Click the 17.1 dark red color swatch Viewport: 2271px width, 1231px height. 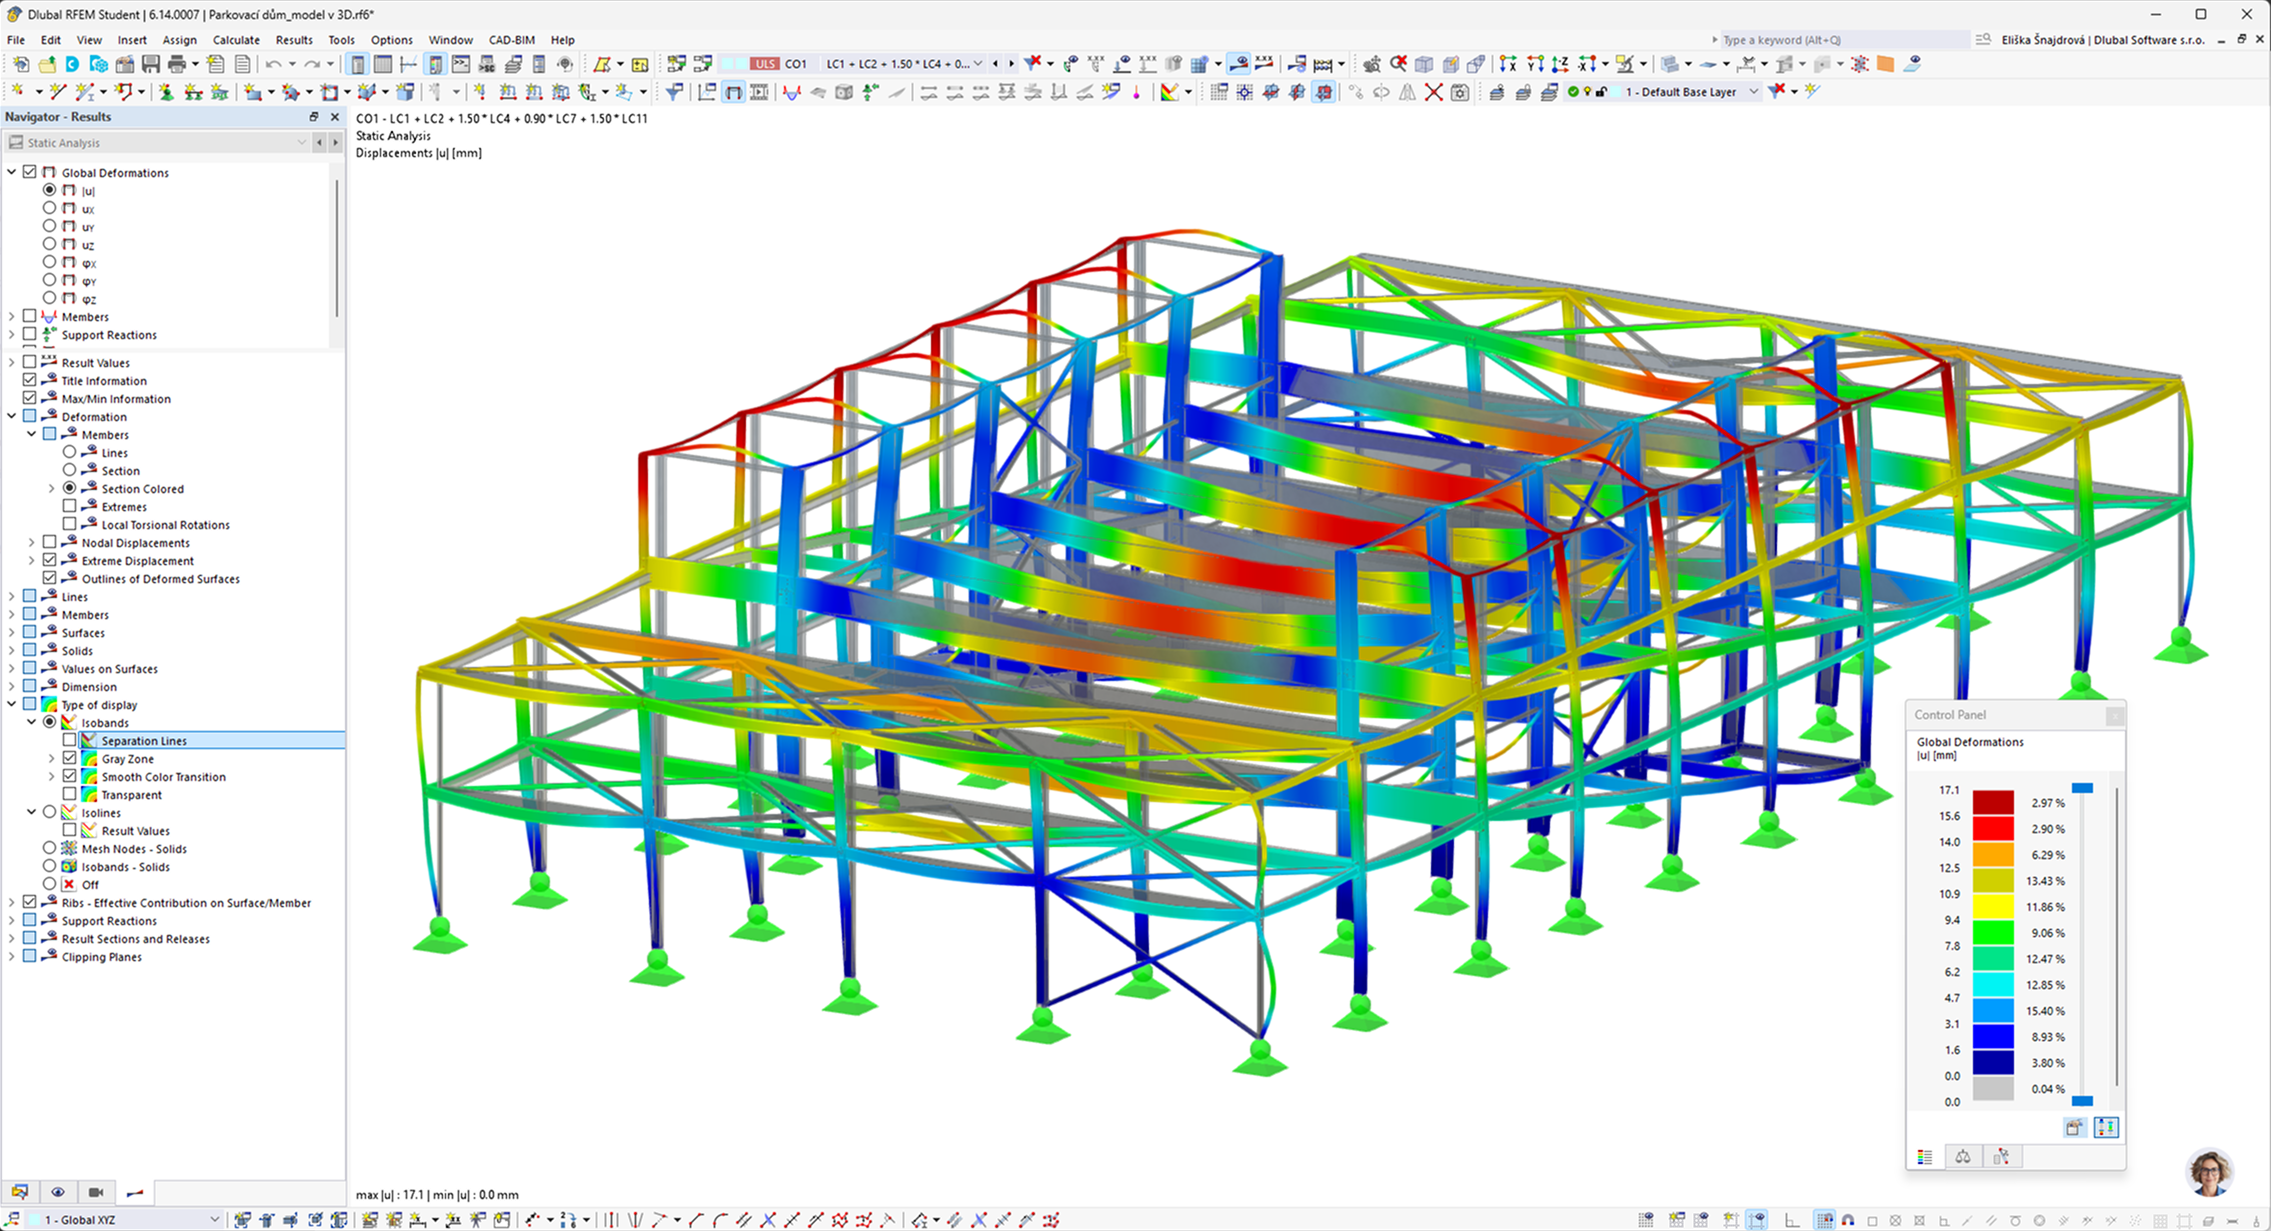click(1993, 802)
